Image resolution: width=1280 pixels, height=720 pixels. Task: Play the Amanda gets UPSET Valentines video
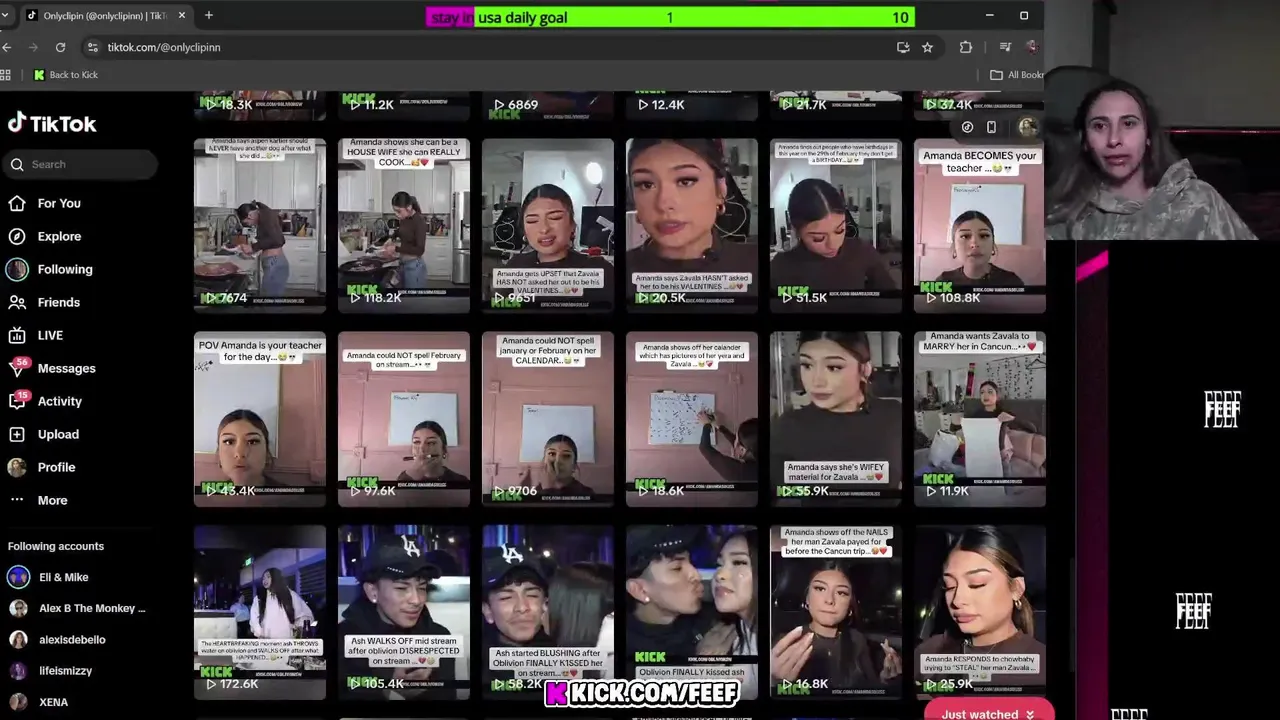548,226
